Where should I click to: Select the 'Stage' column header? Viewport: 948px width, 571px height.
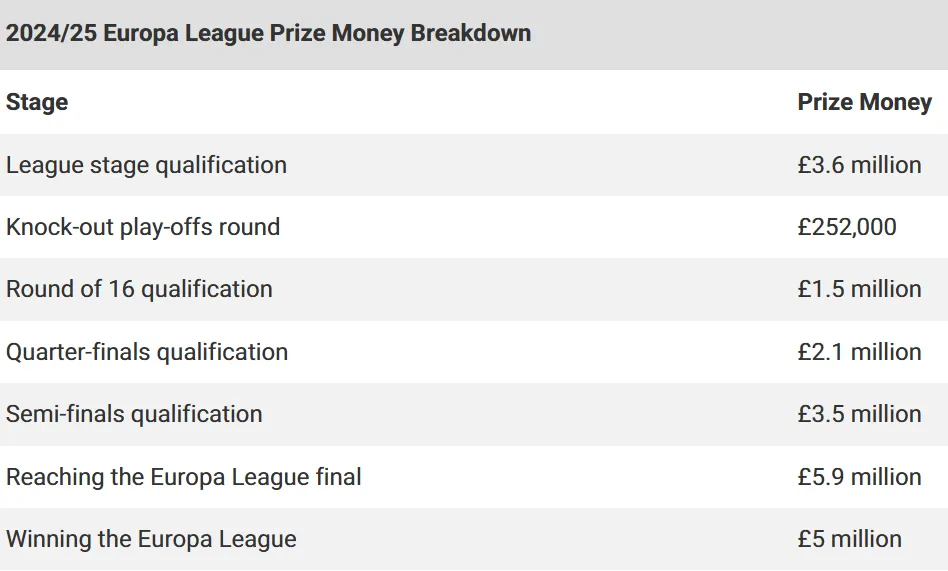37,102
